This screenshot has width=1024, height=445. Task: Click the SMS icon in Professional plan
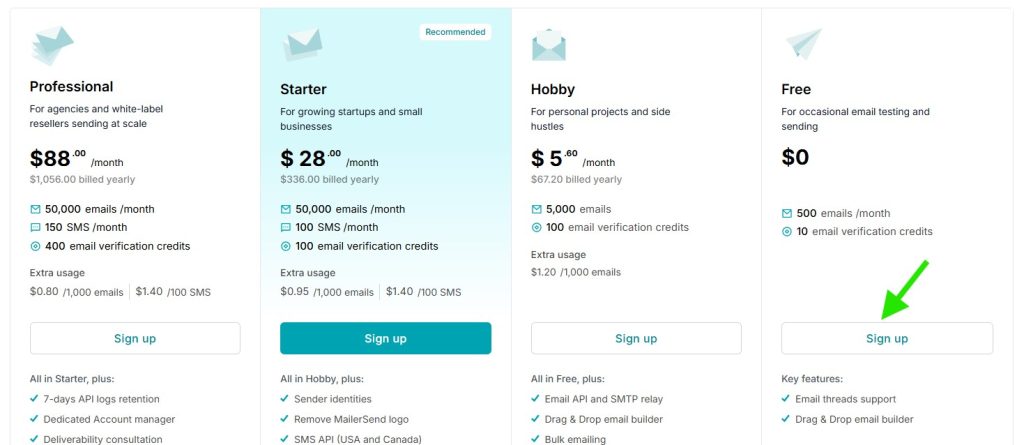tap(36, 228)
